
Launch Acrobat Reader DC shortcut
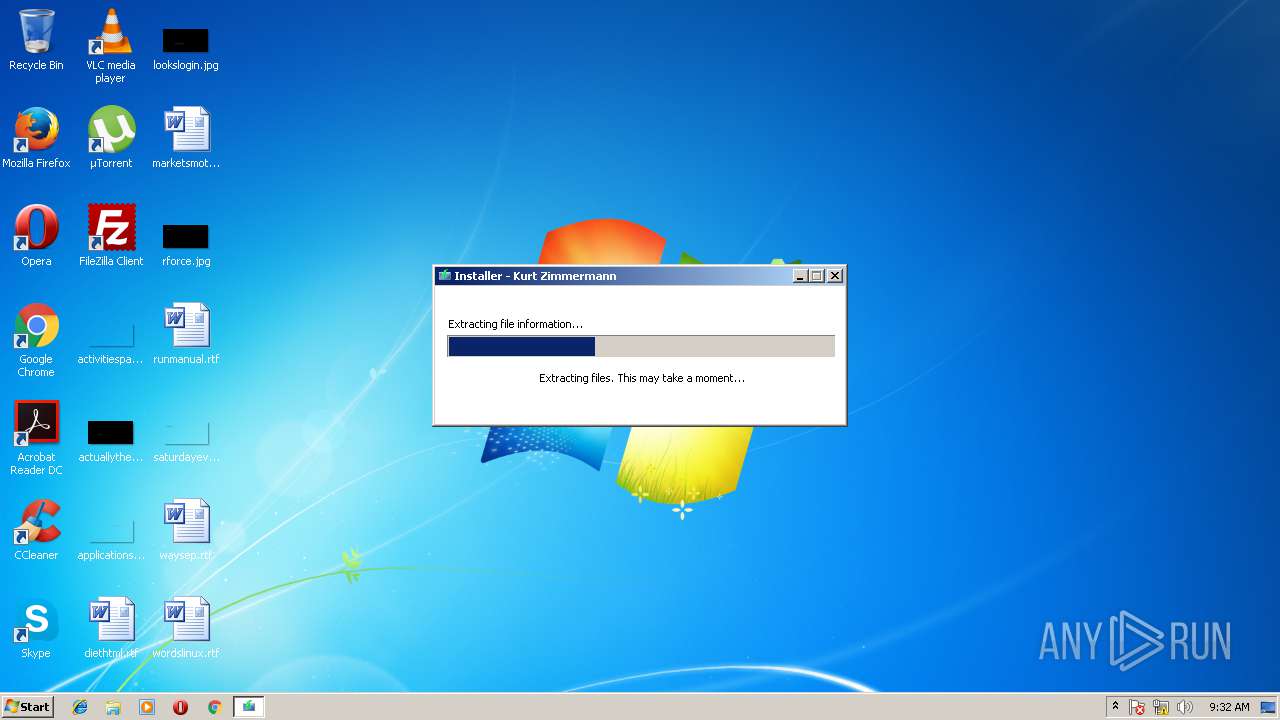coord(36,438)
